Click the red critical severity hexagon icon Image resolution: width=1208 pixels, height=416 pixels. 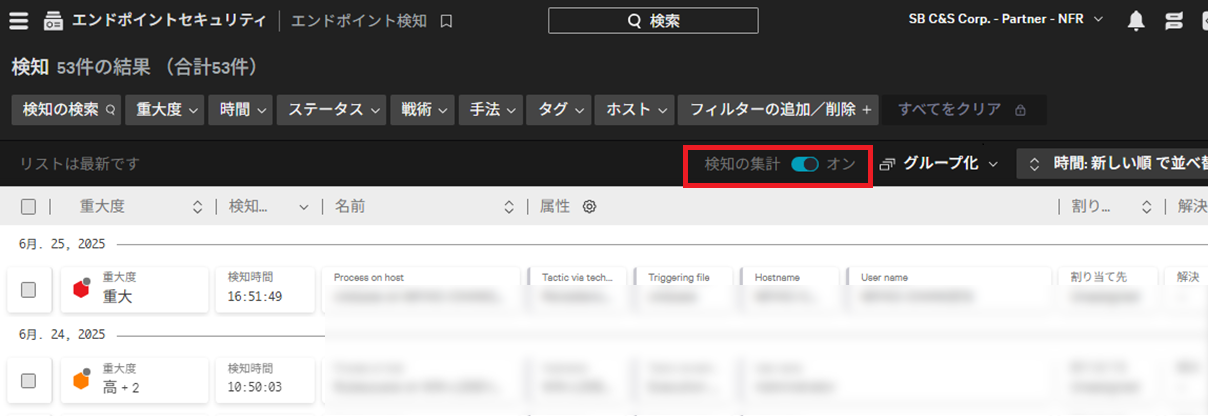pos(82,289)
